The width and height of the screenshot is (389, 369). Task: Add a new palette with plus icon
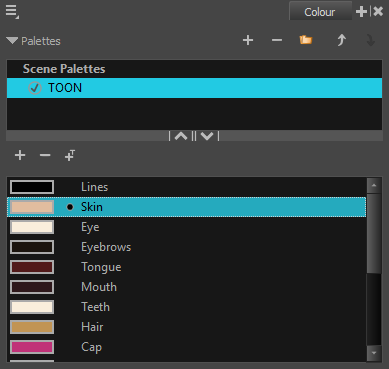click(x=248, y=41)
